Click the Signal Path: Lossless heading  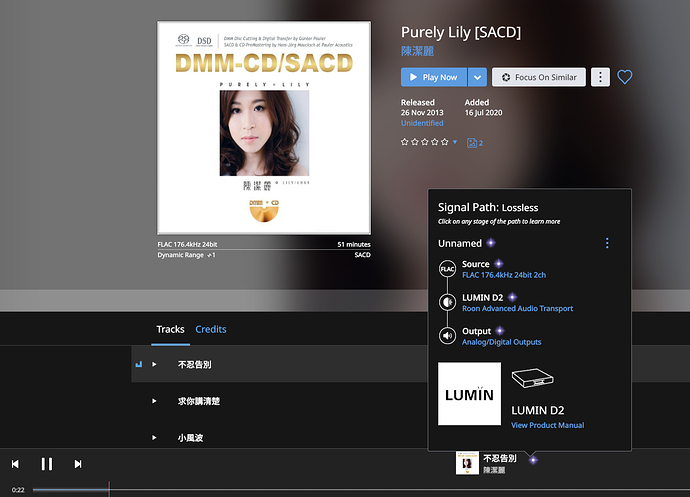[x=488, y=207]
